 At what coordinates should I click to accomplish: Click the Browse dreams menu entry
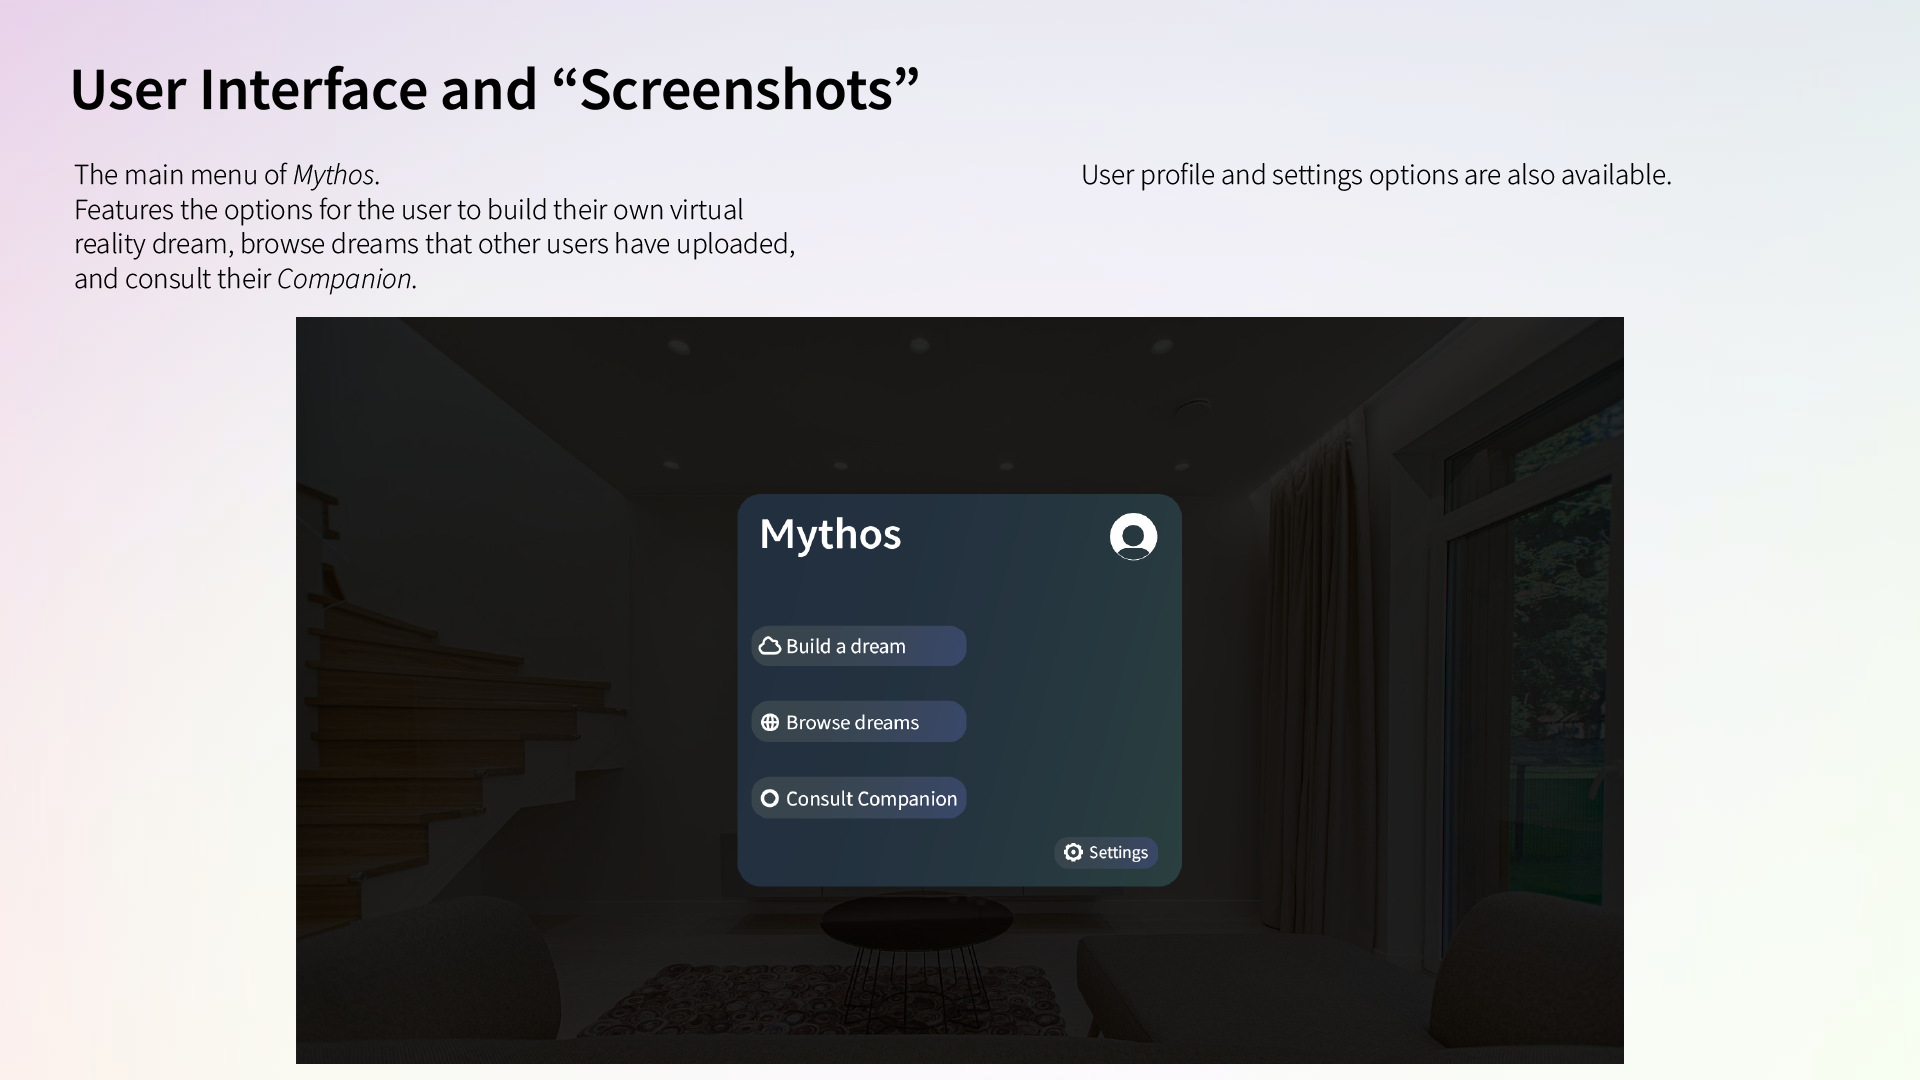tap(858, 721)
